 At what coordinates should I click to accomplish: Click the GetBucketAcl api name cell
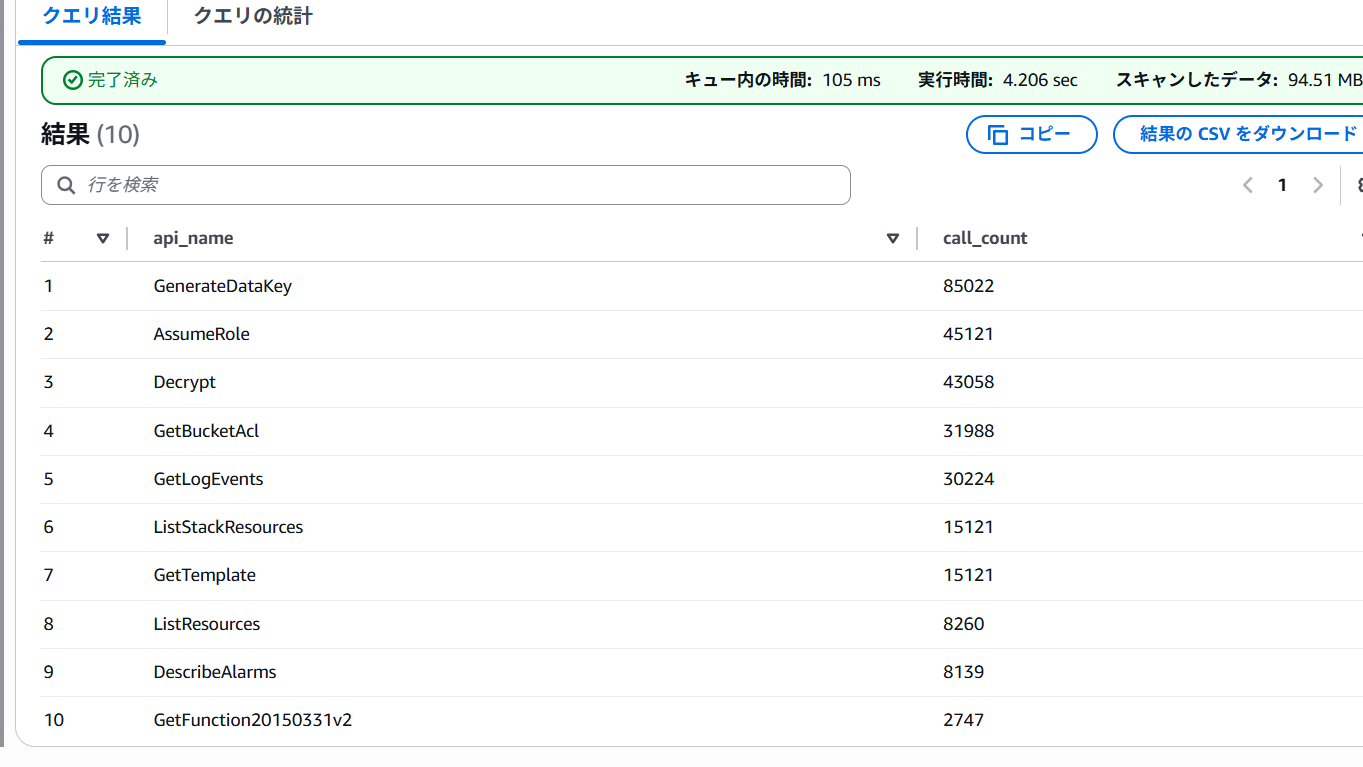coord(206,431)
